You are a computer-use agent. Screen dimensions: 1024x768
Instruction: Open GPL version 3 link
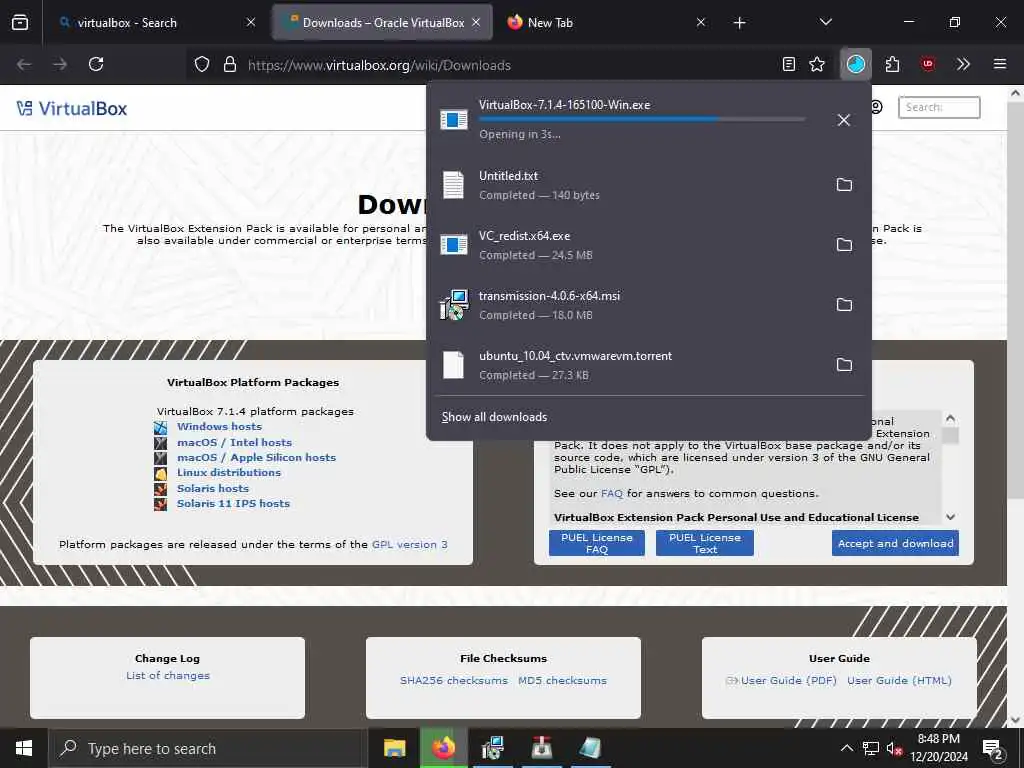pos(409,544)
